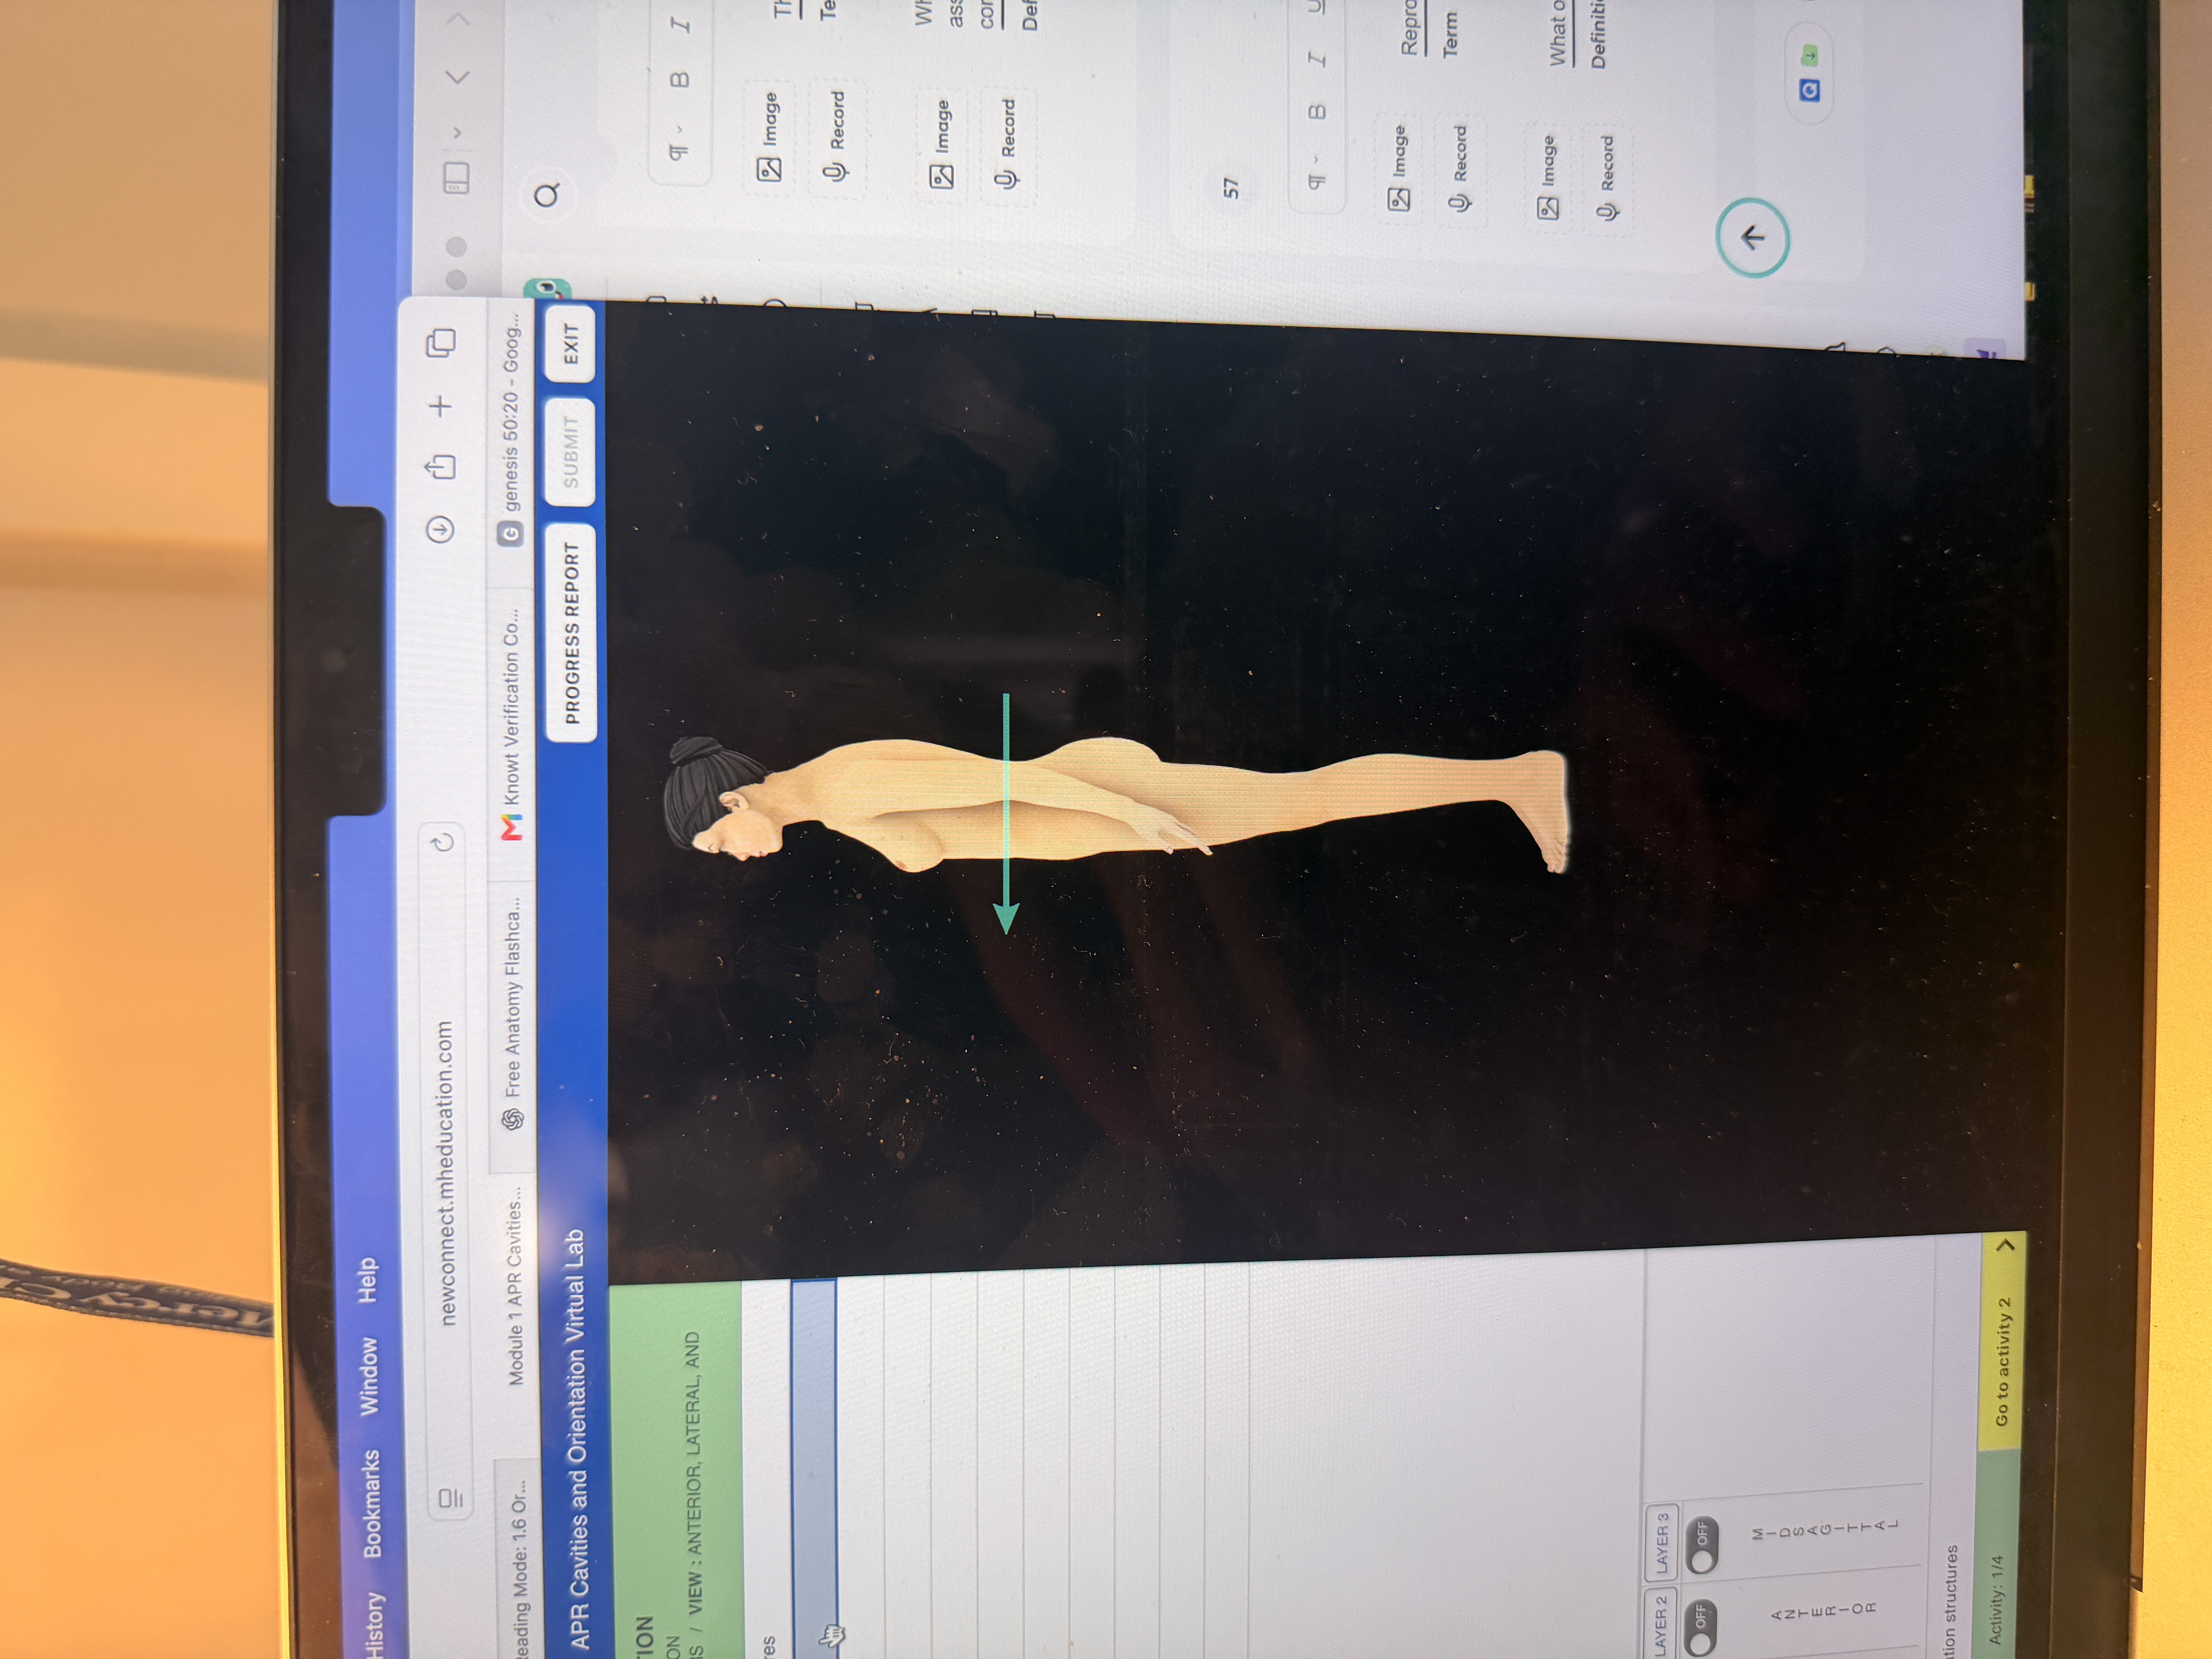
Task: Apply bold in toolbar below card 57
Action: (x=1317, y=111)
